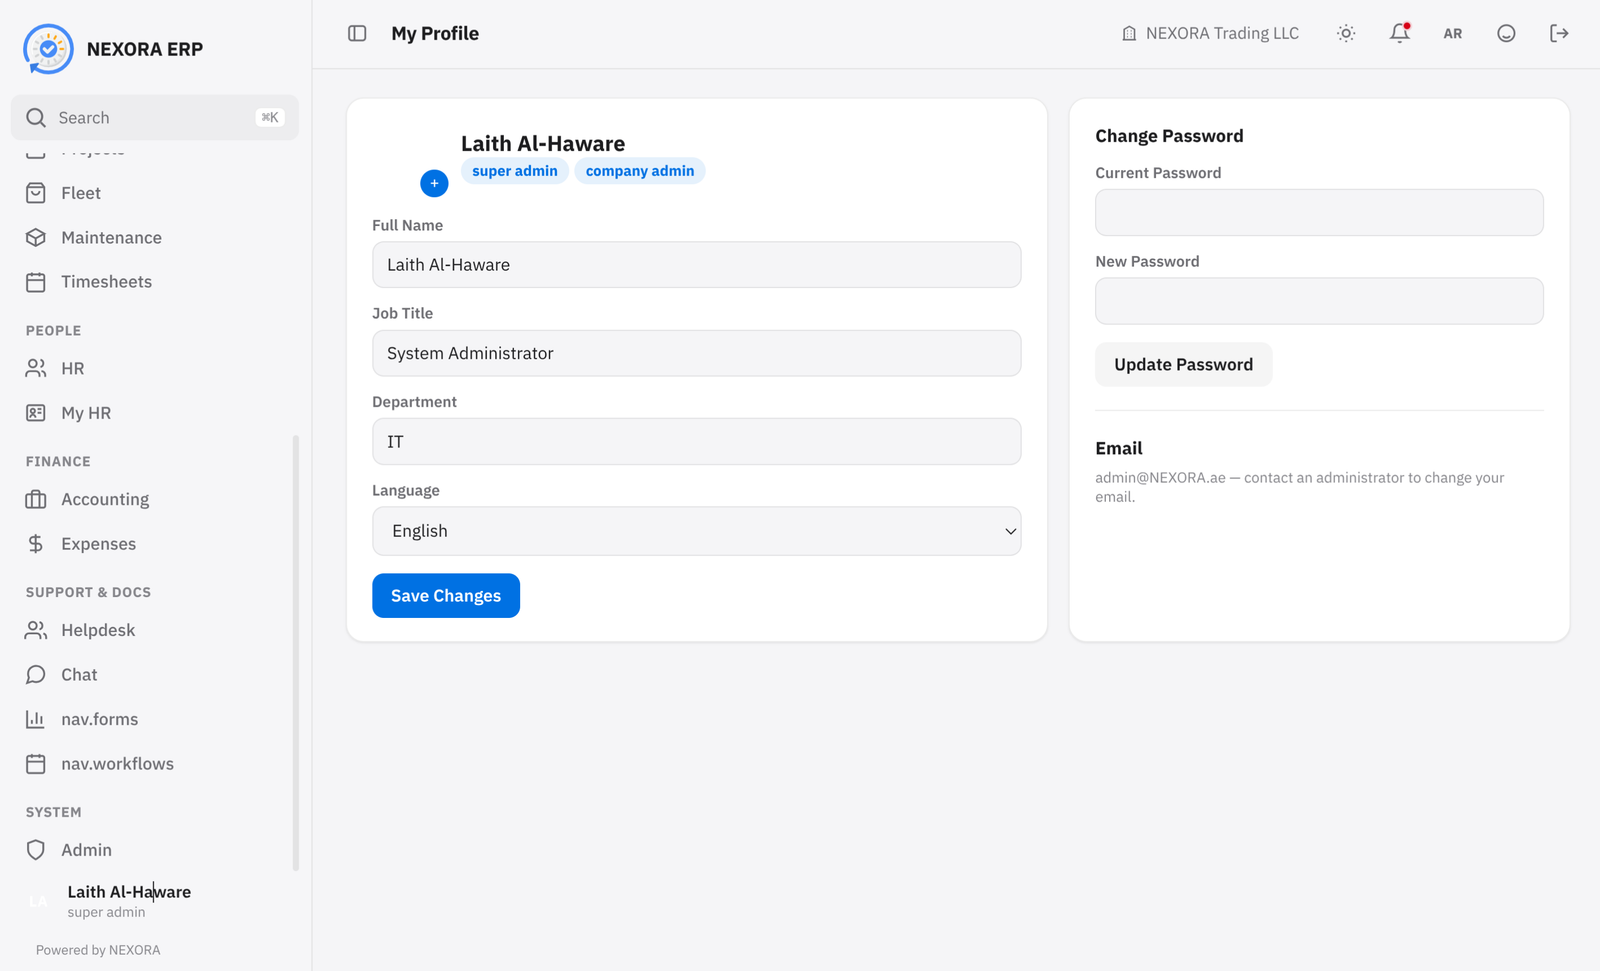Click the company admin role badge
Image resolution: width=1600 pixels, height=971 pixels.
click(x=640, y=171)
